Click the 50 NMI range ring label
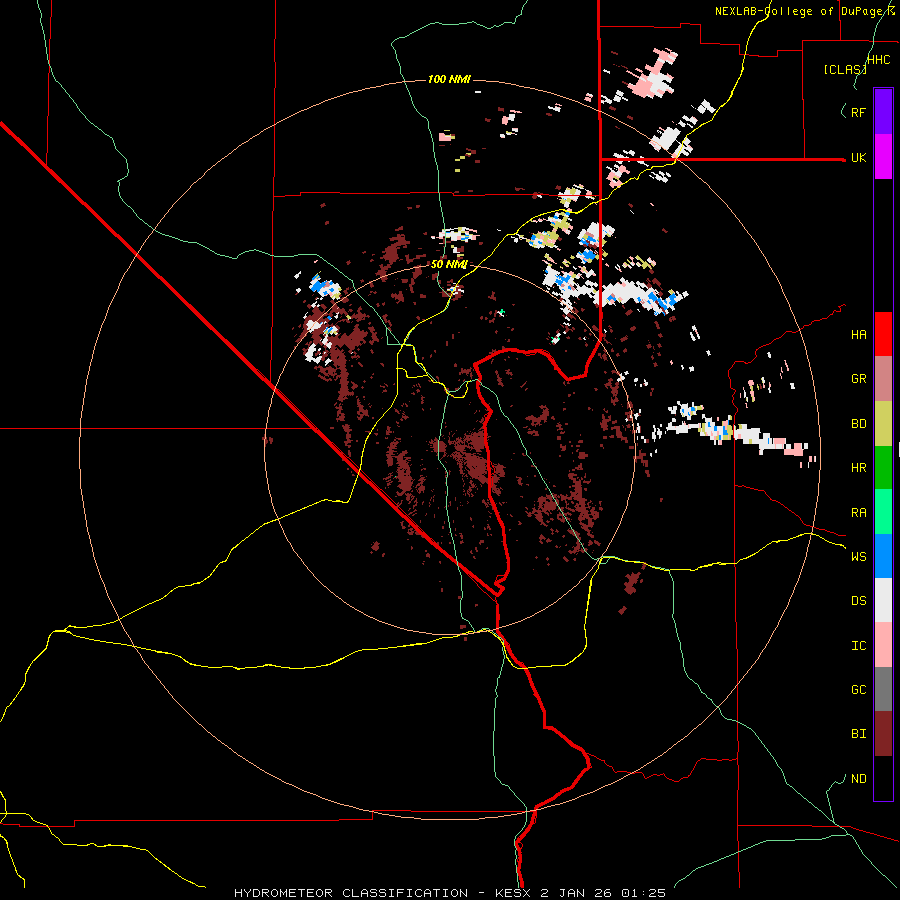 [449, 265]
